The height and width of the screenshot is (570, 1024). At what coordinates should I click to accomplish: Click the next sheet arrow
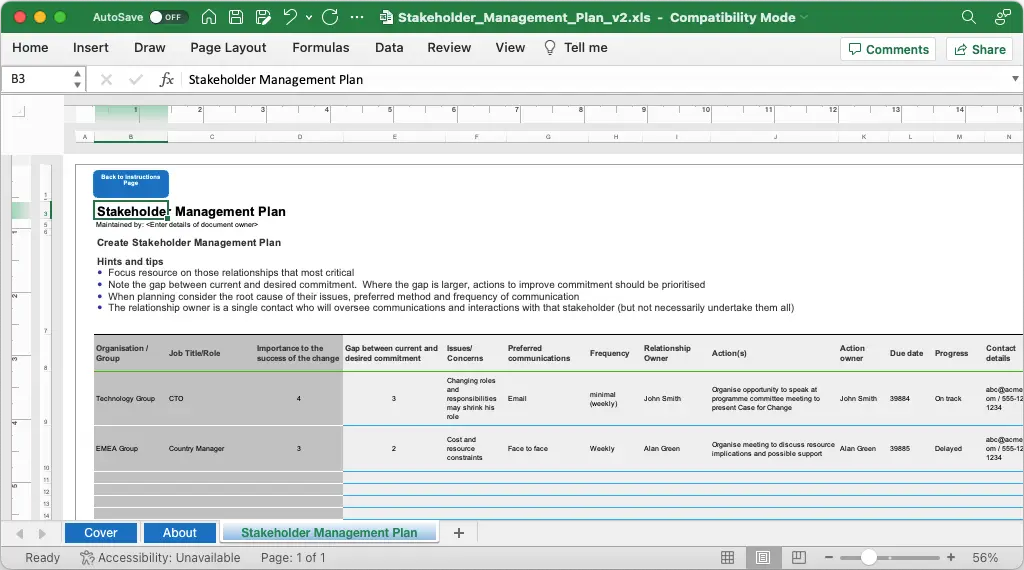[x=42, y=533]
